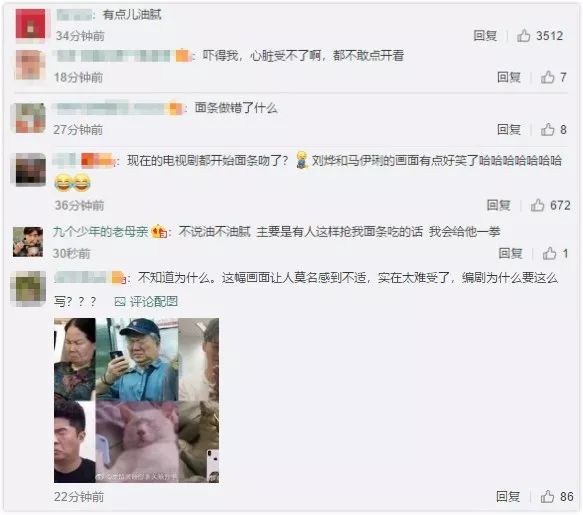Viewport: 583px width, 515px height.
Task: Reply to the 有点儿油腻 comment
Action: (x=485, y=36)
